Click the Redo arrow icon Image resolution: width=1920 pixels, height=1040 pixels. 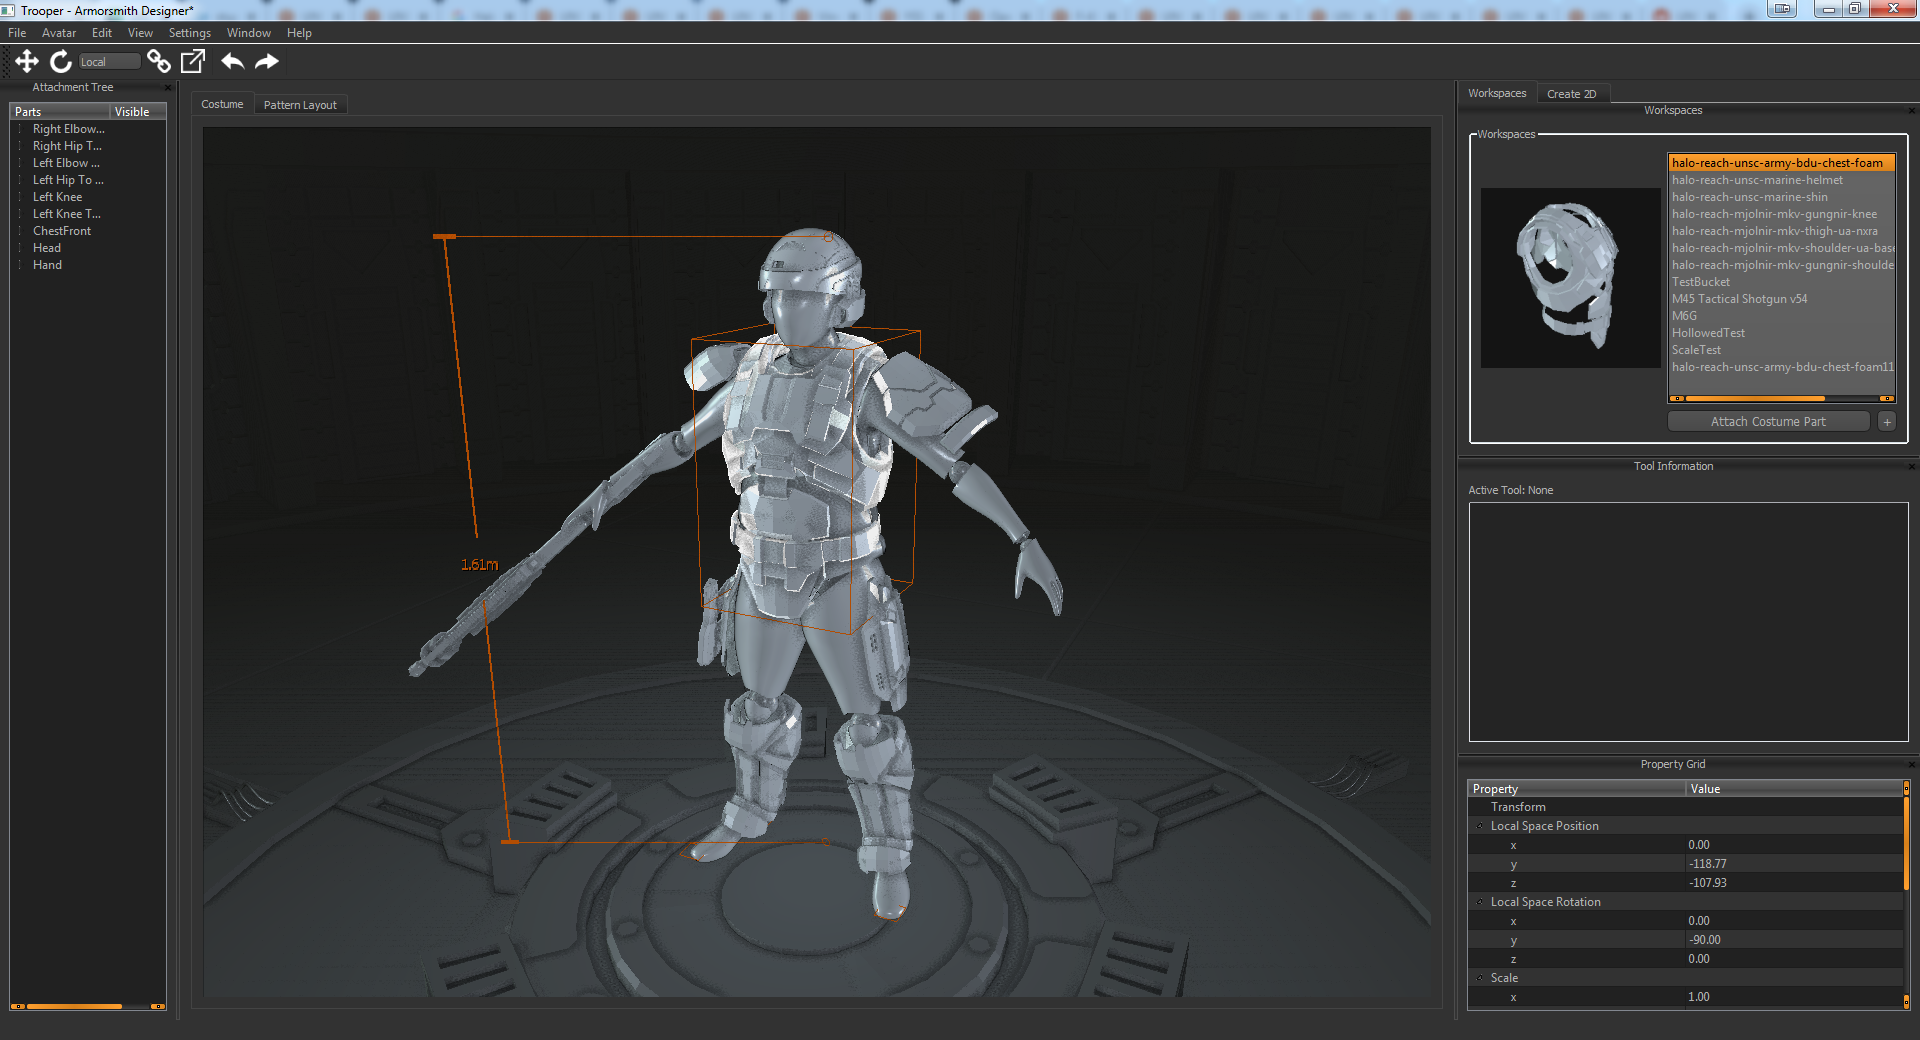click(x=267, y=62)
